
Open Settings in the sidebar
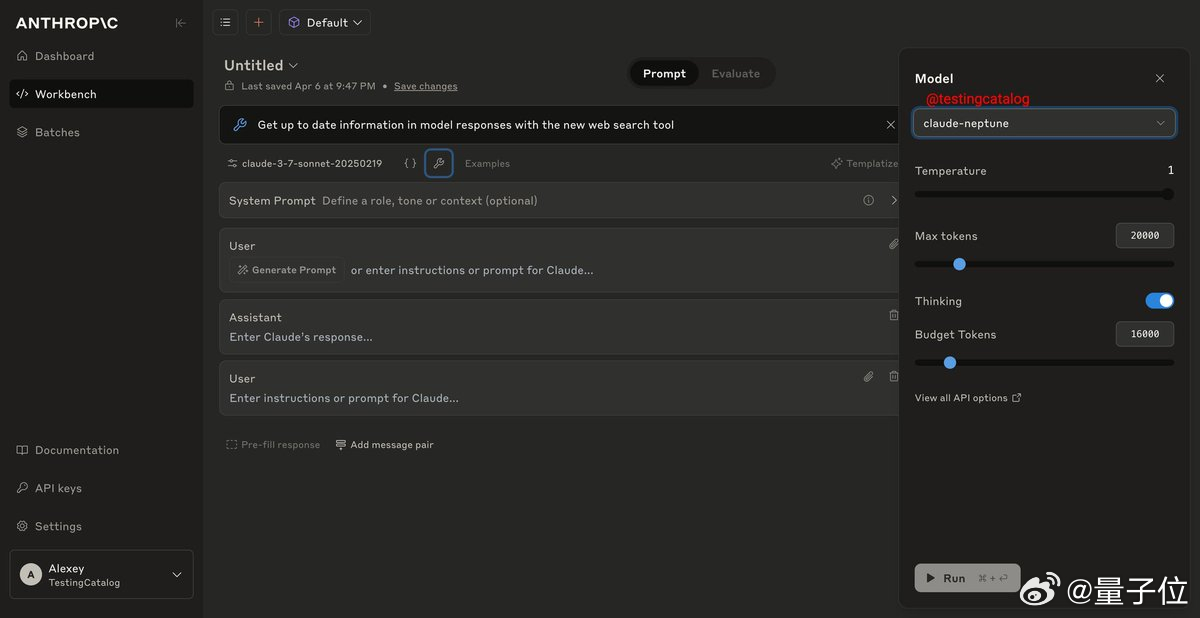tap(101, 526)
